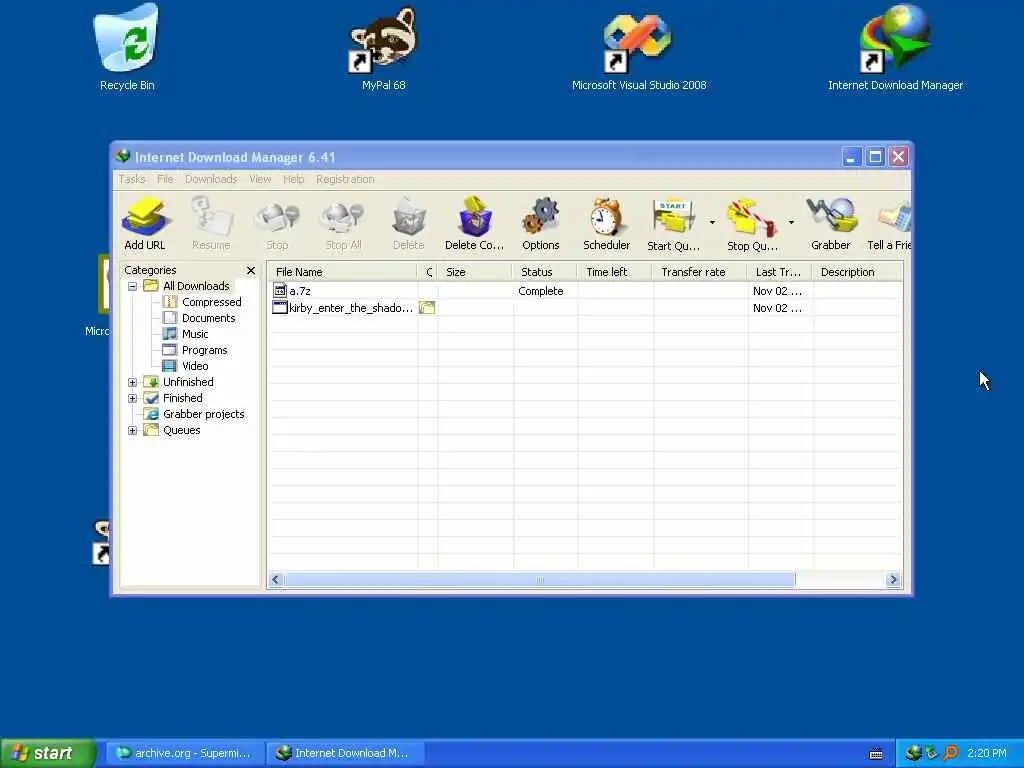Click the scrollbar right arrow

pyautogui.click(x=893, y=579)
